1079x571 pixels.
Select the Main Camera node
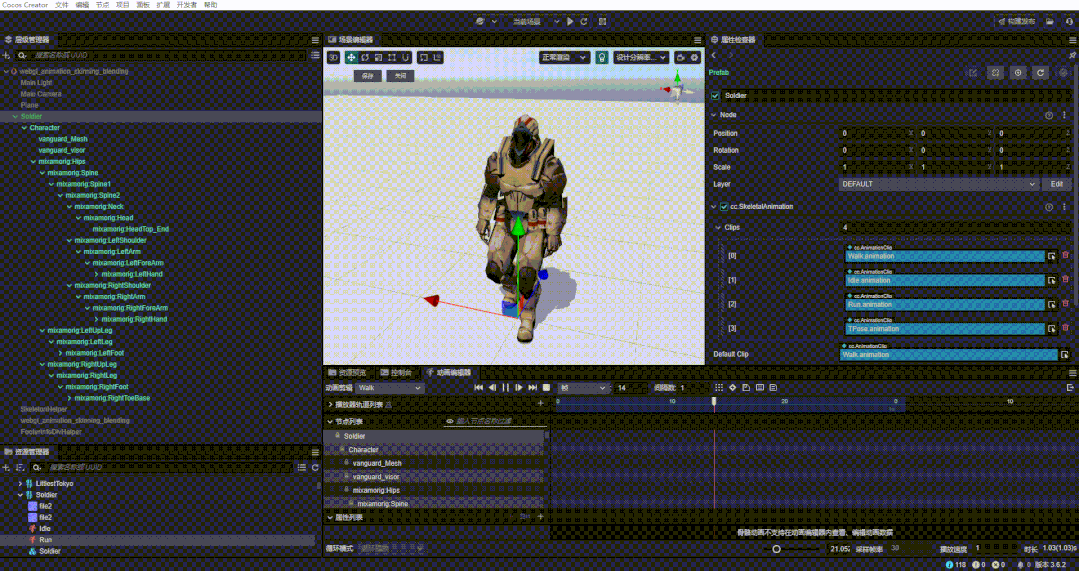coord(41,94)
